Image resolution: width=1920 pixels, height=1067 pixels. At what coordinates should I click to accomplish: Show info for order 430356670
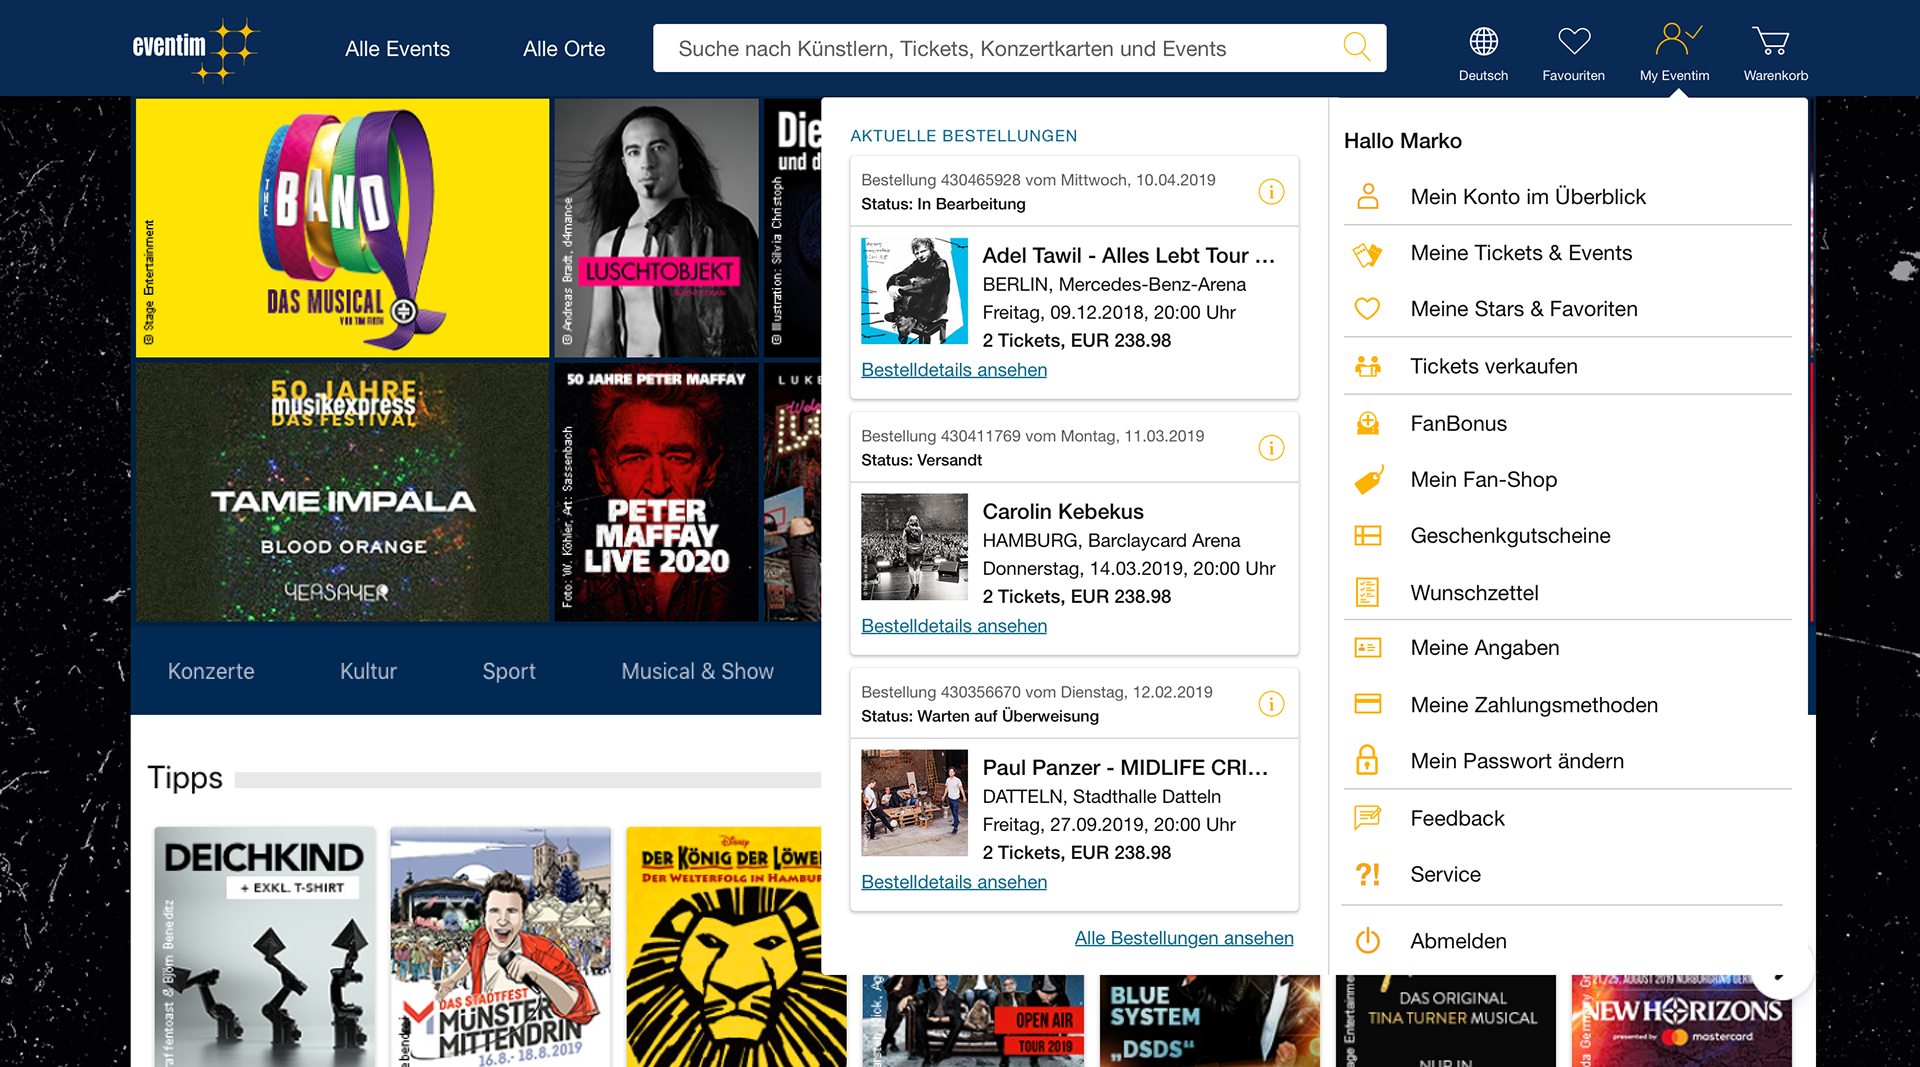(1271, 704)
